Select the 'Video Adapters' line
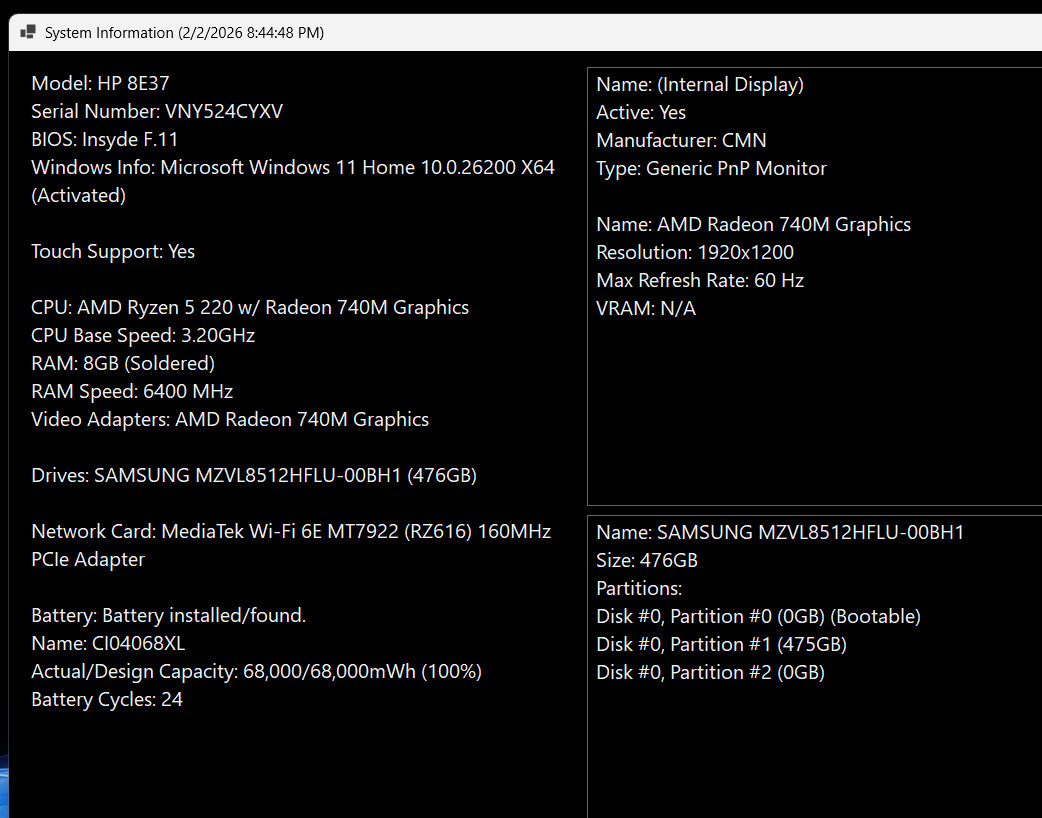 tap(230, 419)
